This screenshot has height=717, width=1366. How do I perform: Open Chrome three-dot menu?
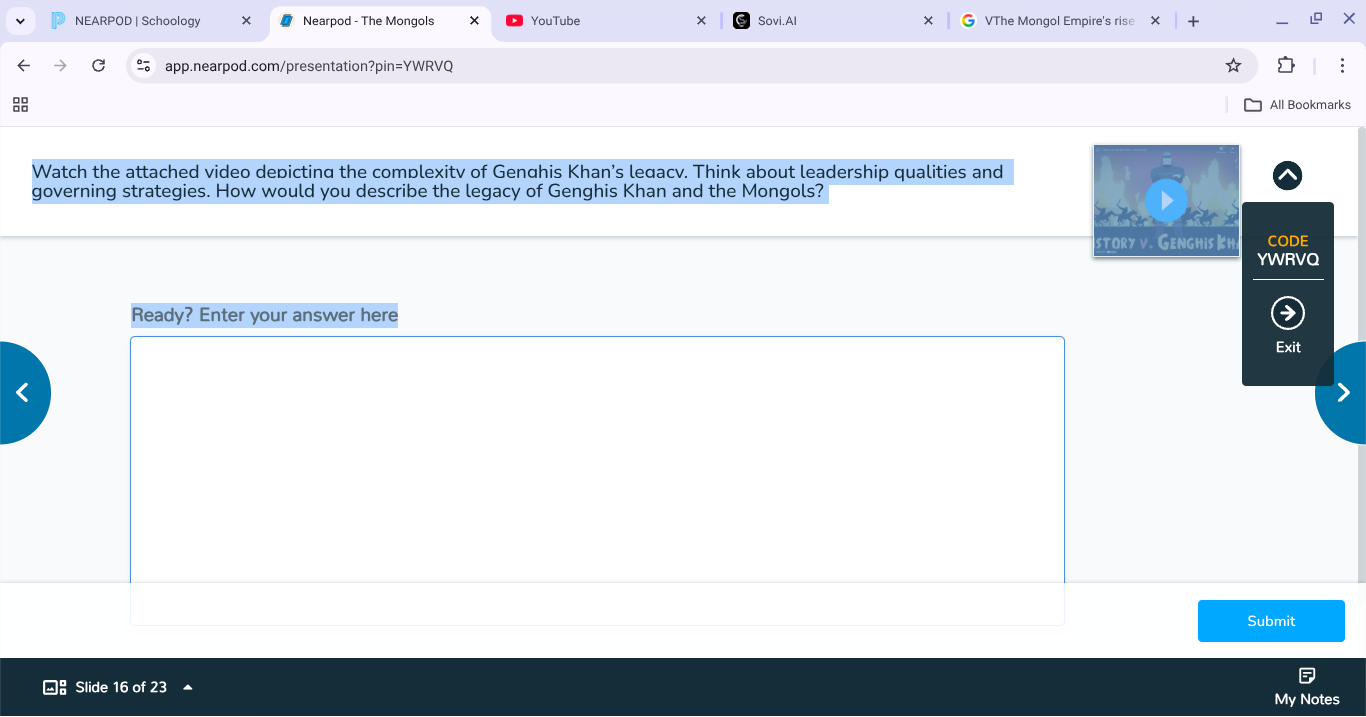(x=1342, y=66)
